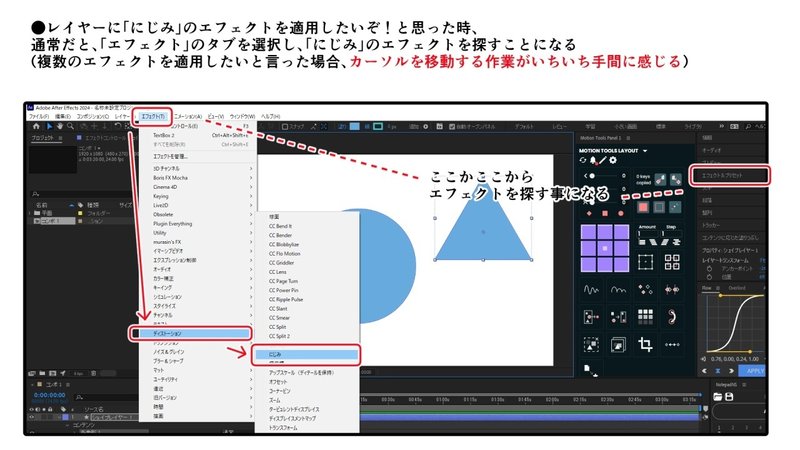Click the pink circle keyframe icon
The width and height of the screenshot is (800, 450).
620,213
